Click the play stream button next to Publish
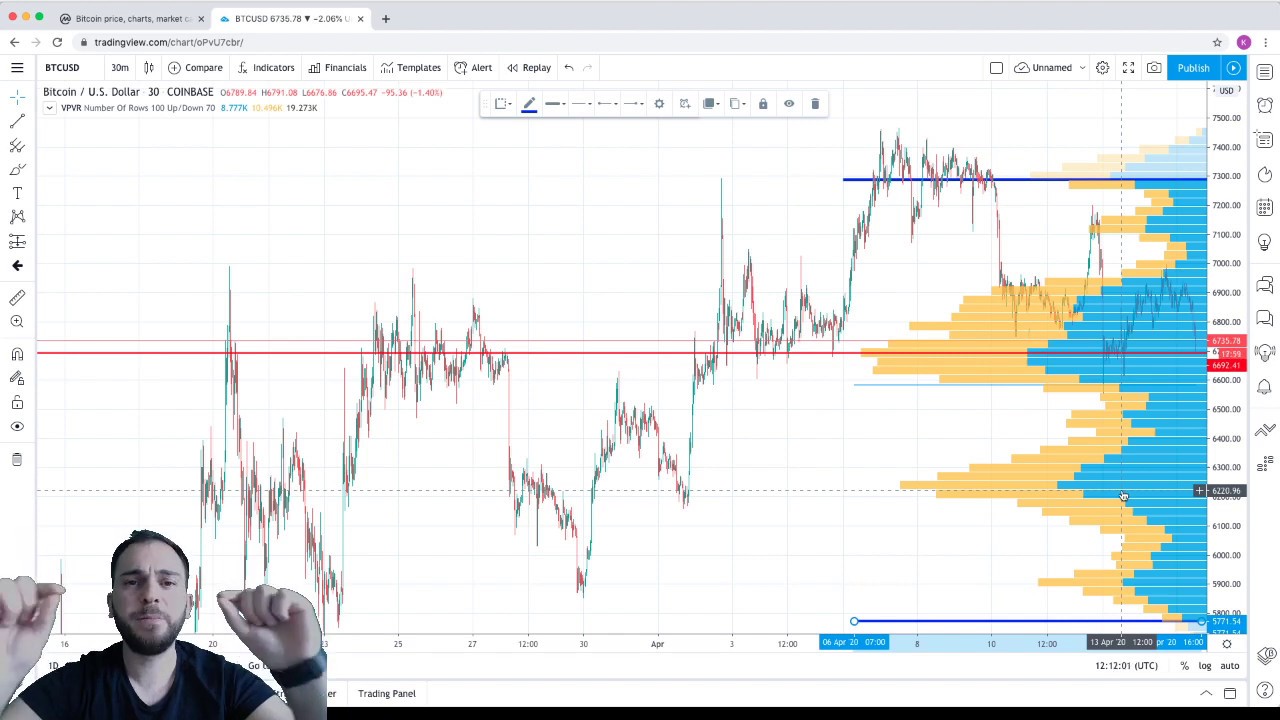This screenshot has width=1280, height=720. pos(1233,67)
